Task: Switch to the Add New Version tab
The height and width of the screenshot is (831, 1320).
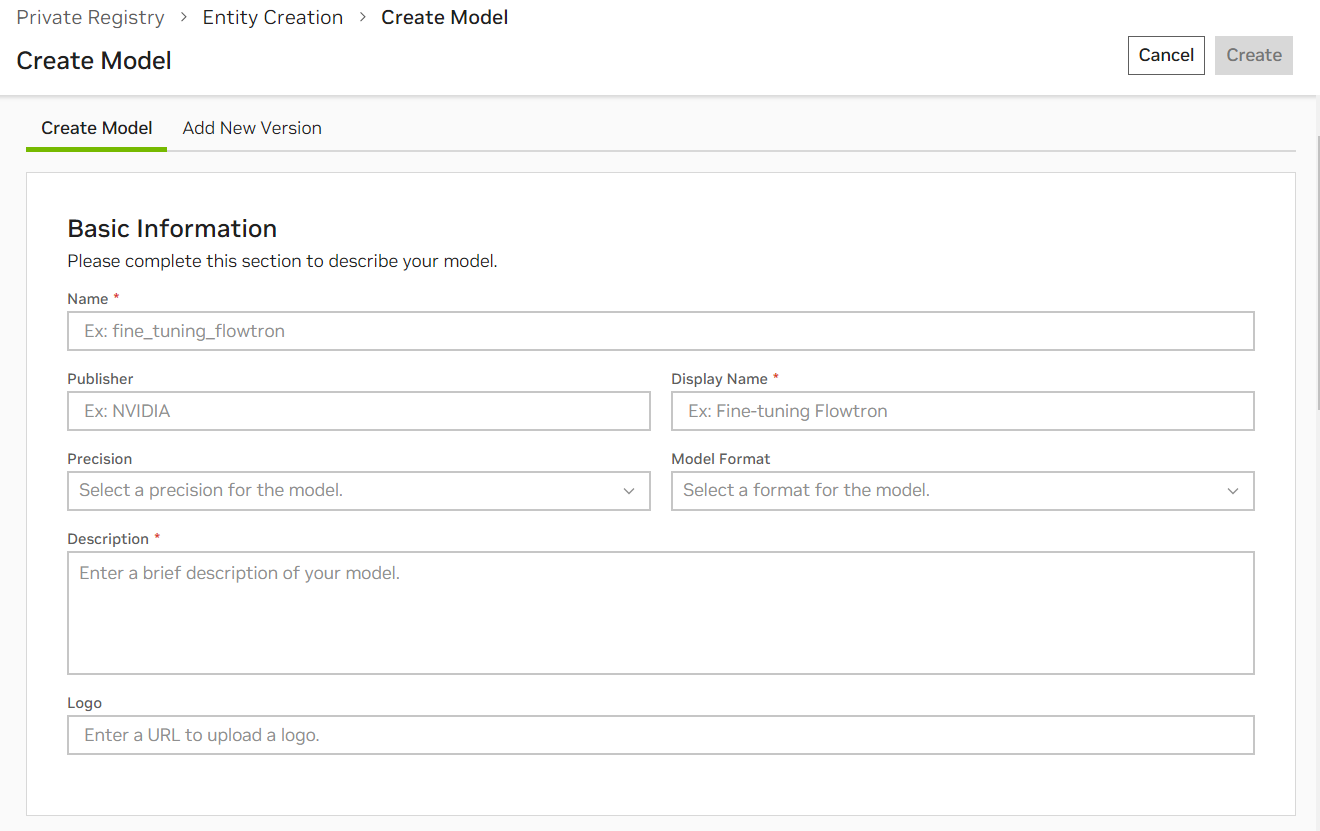Action: click(x=252, y=128)
